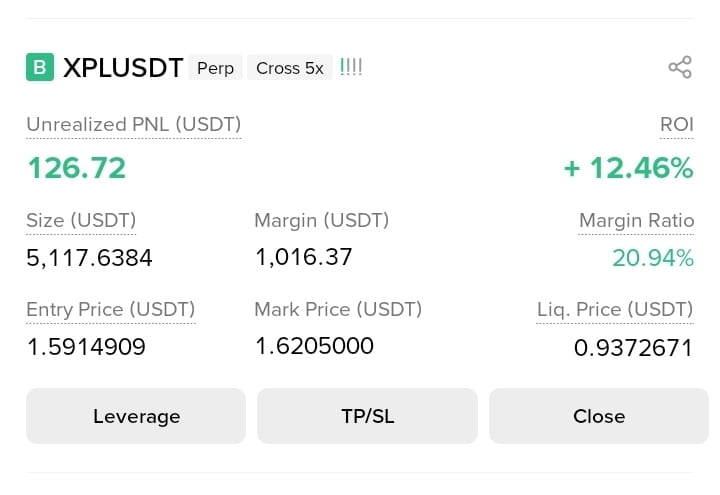Open the XPLUSDT symbol name
720x495 pixels.
[123, 68]
